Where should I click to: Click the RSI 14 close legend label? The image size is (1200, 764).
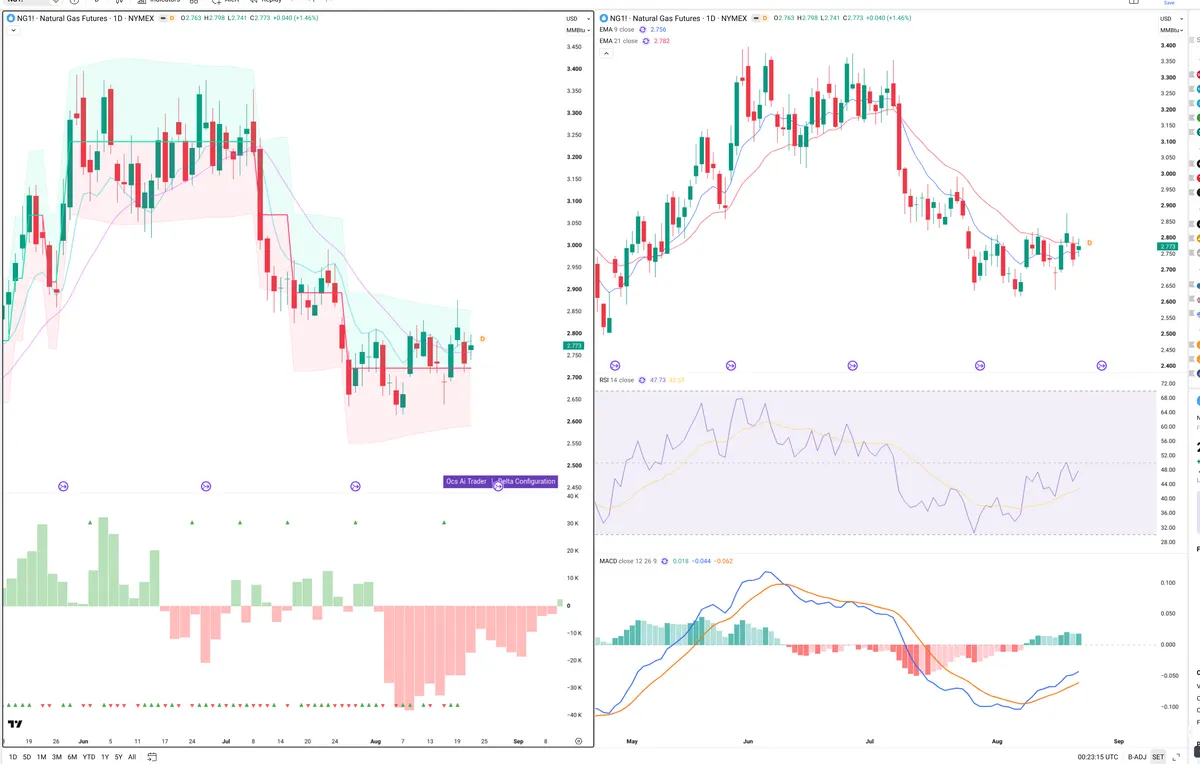616,380
